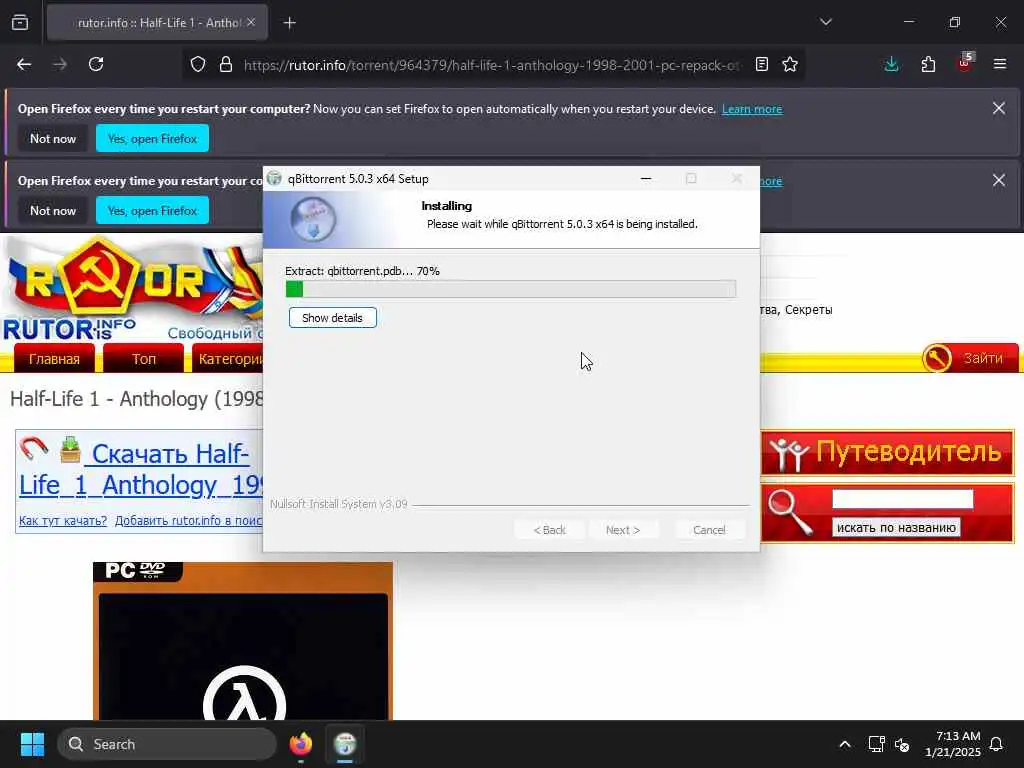
Task: Reload the rutor.info page
Action: coord(96,64)
